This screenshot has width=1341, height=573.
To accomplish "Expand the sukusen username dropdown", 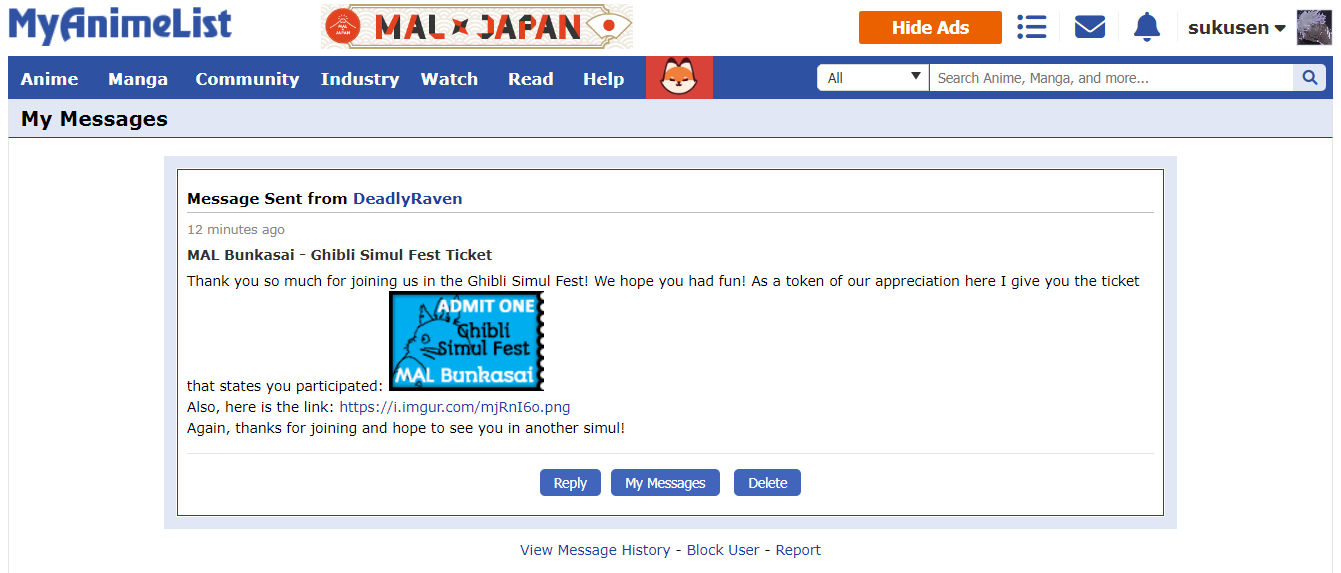I will [x=1236, y=28].
